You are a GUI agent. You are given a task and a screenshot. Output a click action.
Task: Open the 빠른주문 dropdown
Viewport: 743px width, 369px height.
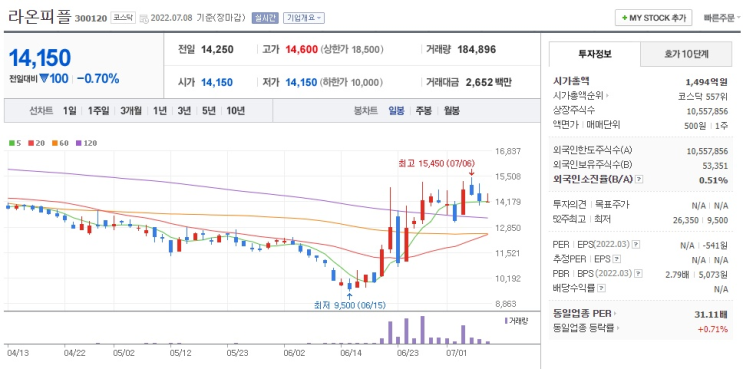[x=722, y=18]
